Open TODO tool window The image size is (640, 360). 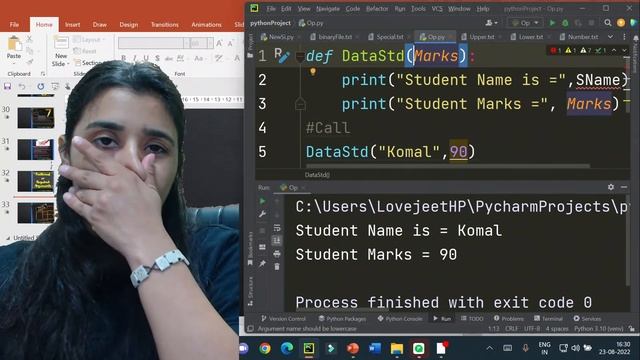(x=472, y=318)
